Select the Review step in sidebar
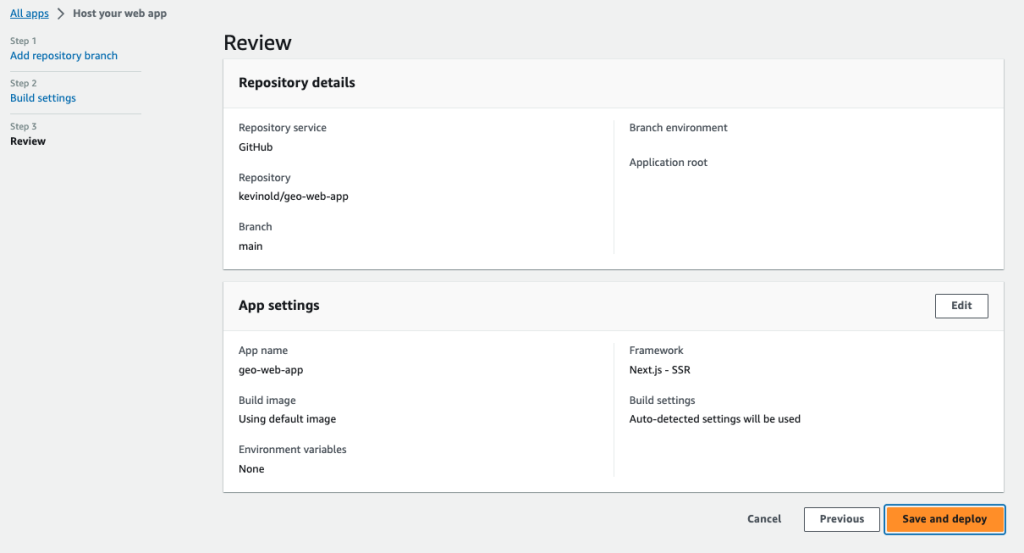The width and height of the screenshot is (1024, 553). (x=28, y=141)
